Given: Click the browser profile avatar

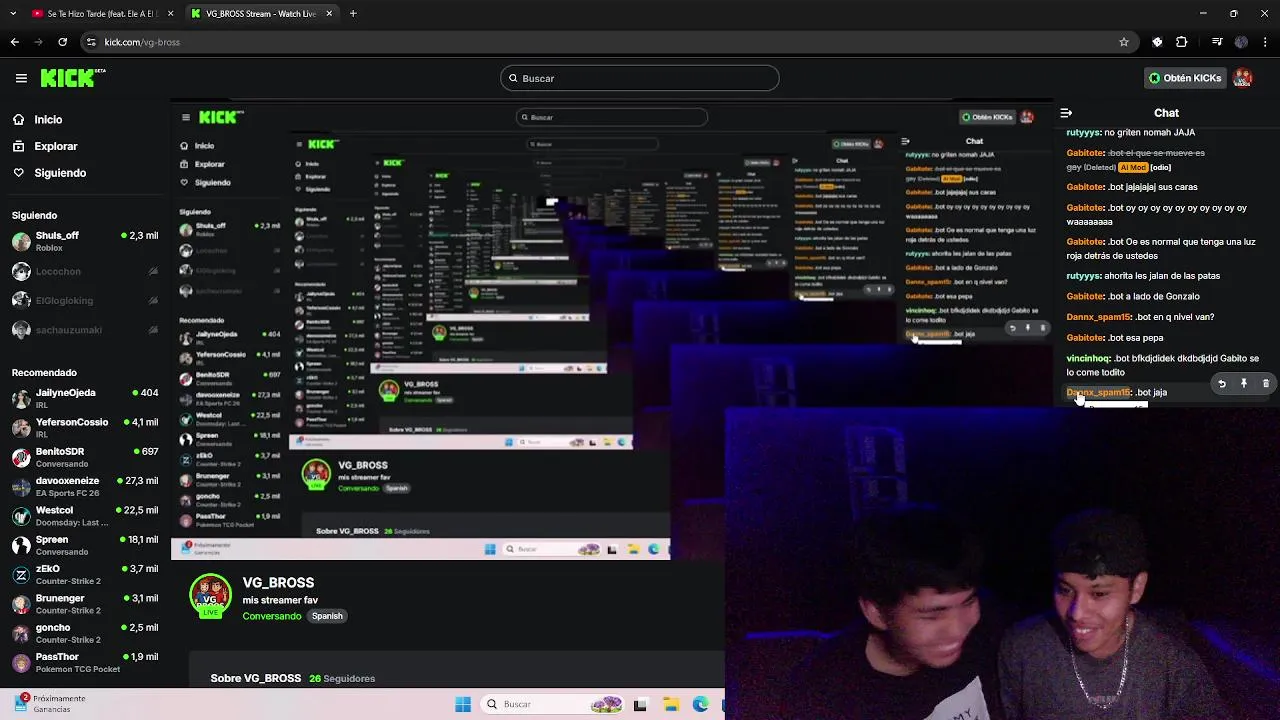Looking at the screenshot, I should (1241, 42).
